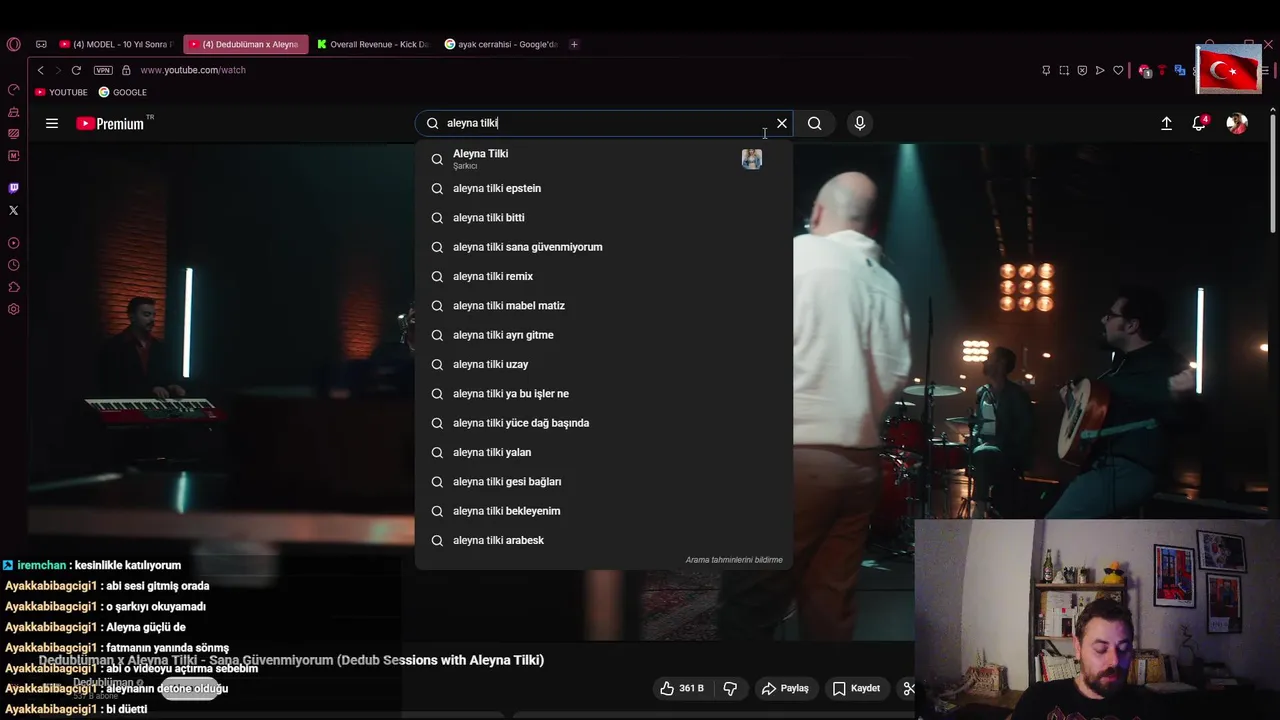Open the Twitch sidebar panel
The image size is (1280, 720).
pos(13,188)
